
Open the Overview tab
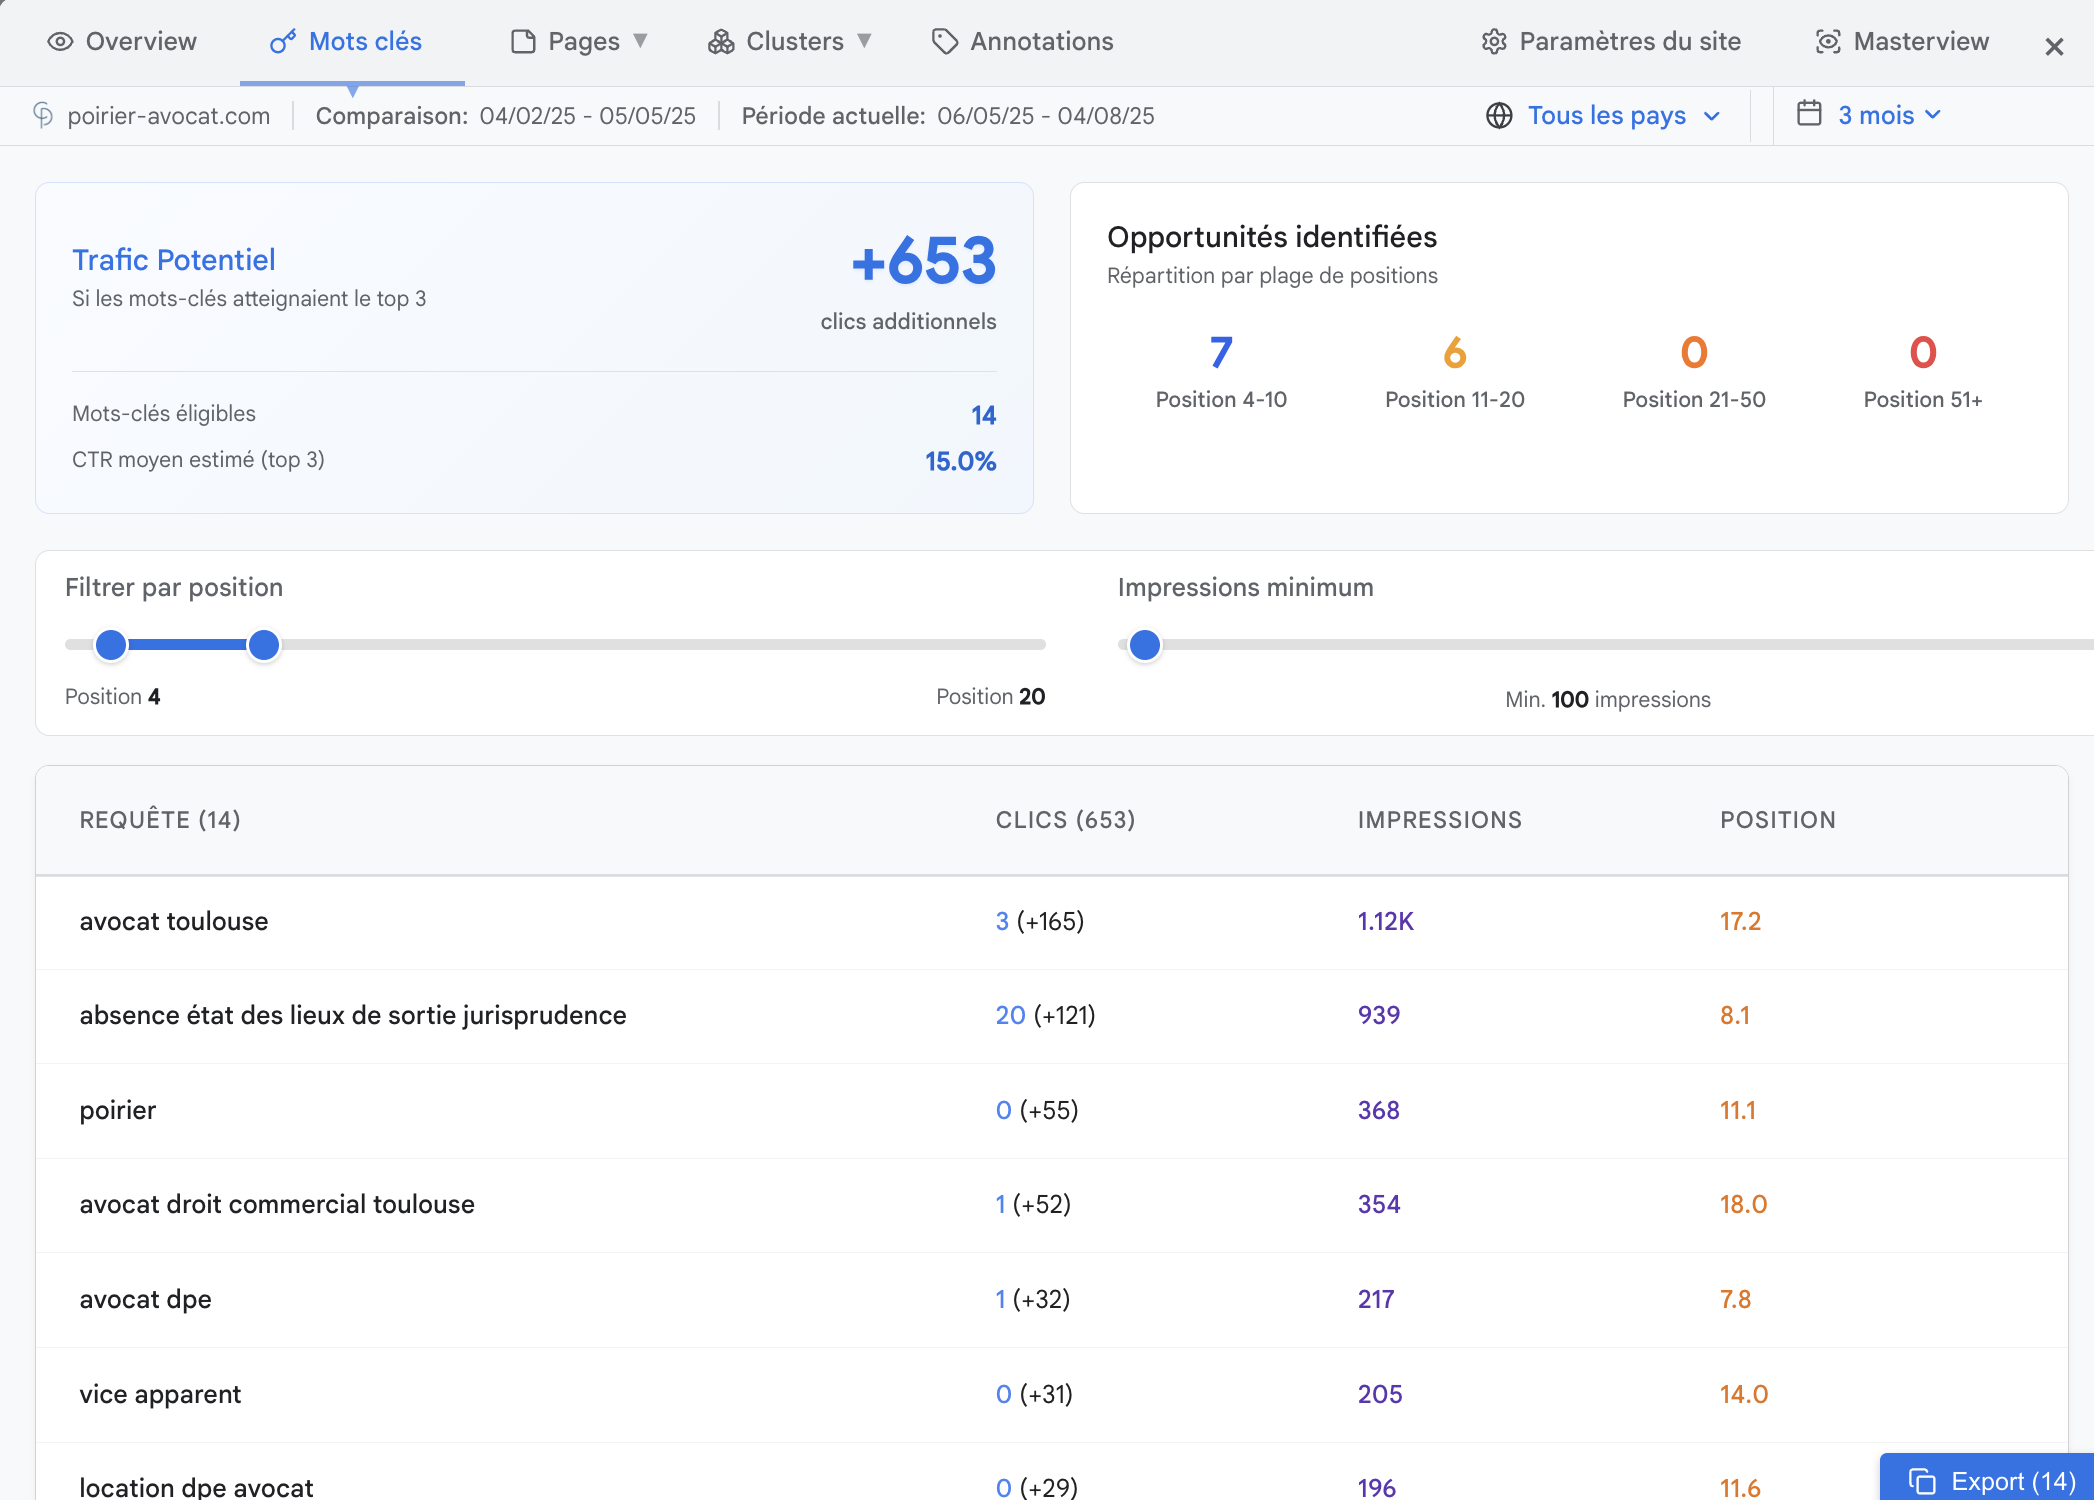point(122,41)
